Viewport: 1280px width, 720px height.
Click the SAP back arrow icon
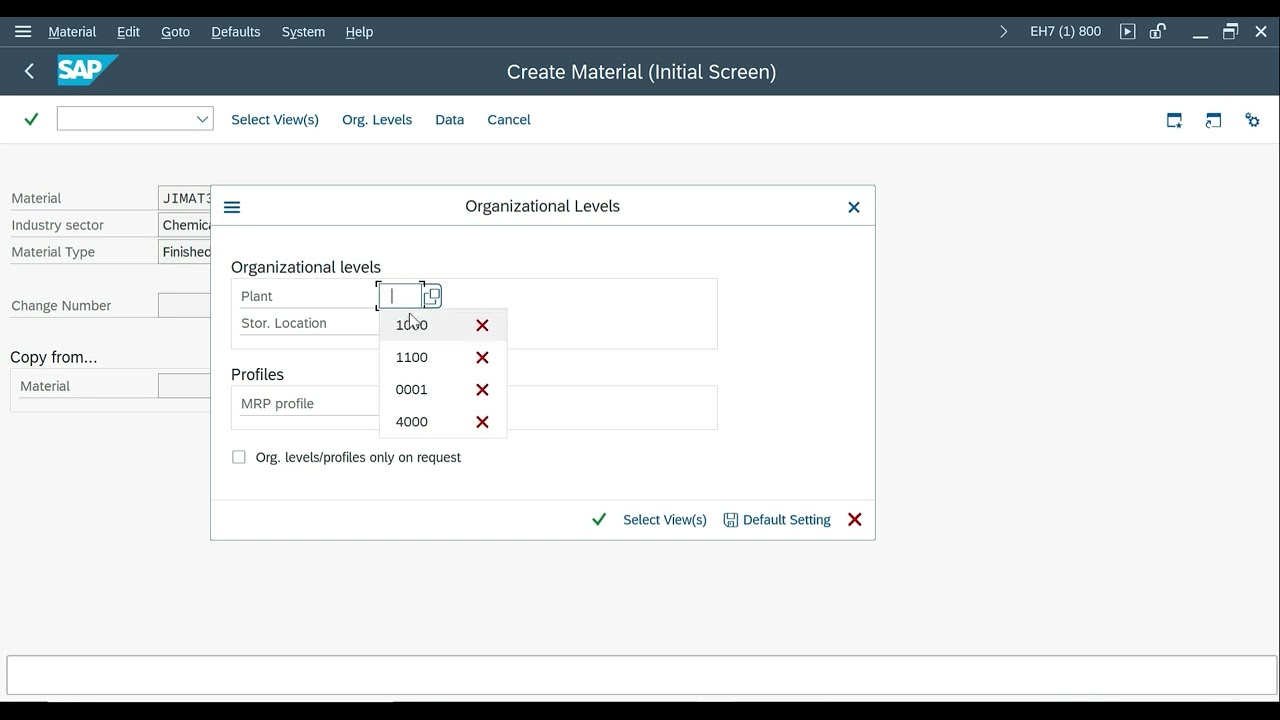29,71
